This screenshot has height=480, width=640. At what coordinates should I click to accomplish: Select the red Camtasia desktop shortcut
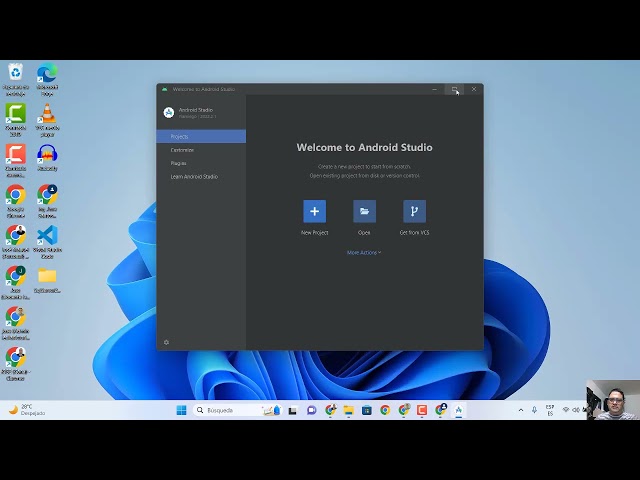pyautogui.click(x=16, y=160)
